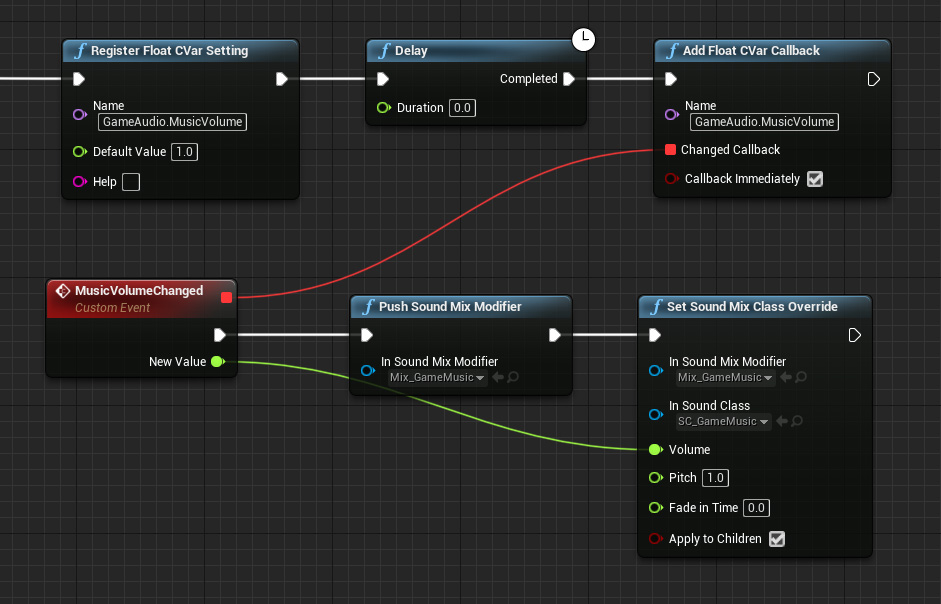Click the latent clock icon on Delay node
The image size is (941, 604).
pyautogui.click(x=583, y=40)
